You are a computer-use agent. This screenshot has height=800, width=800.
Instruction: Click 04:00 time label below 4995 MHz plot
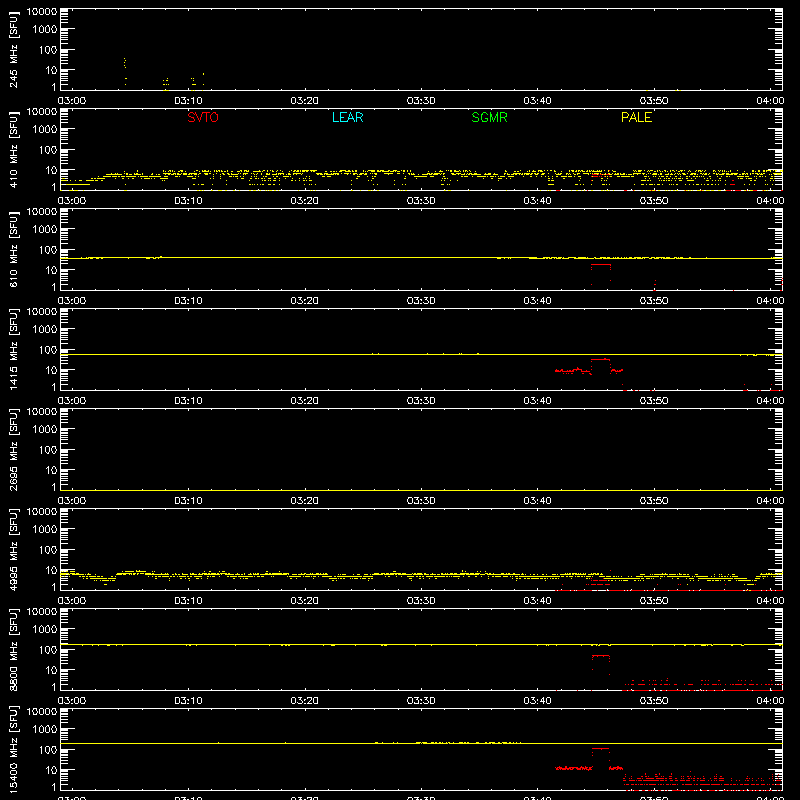click(x=770, y=601)
